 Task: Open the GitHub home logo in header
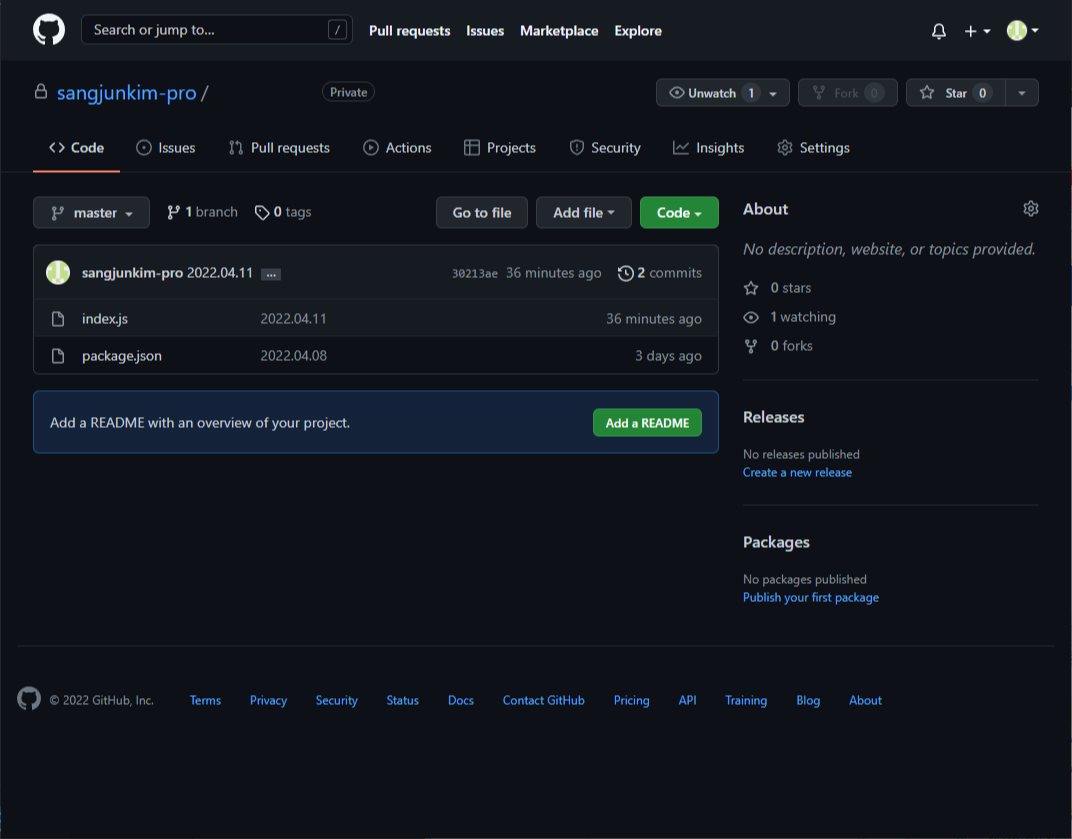(x=49, y=30)
